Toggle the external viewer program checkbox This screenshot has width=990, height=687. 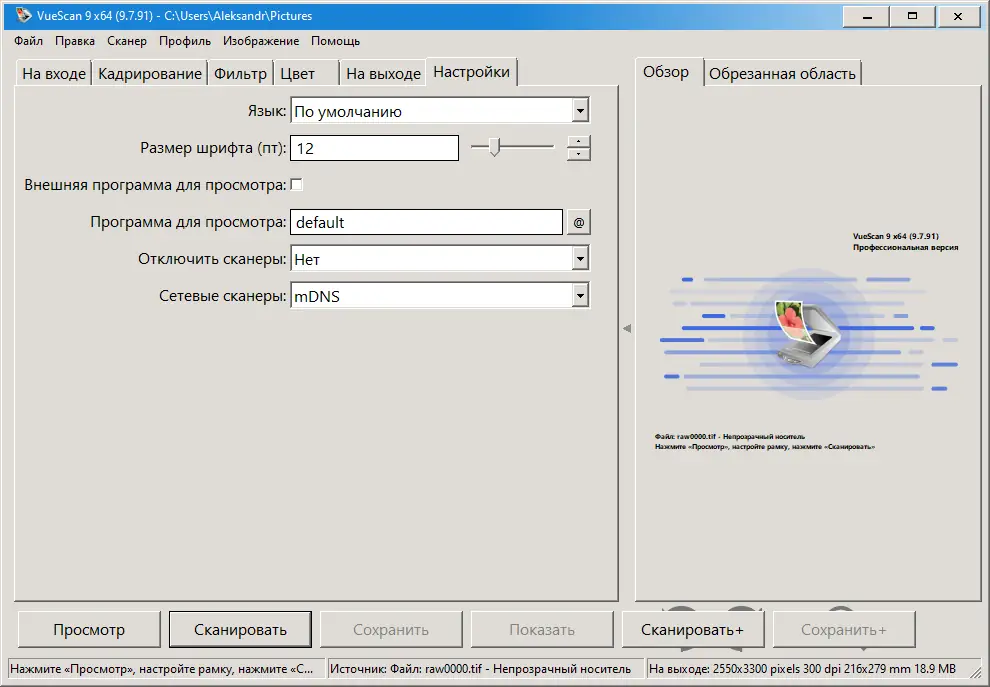click(296, 184)
